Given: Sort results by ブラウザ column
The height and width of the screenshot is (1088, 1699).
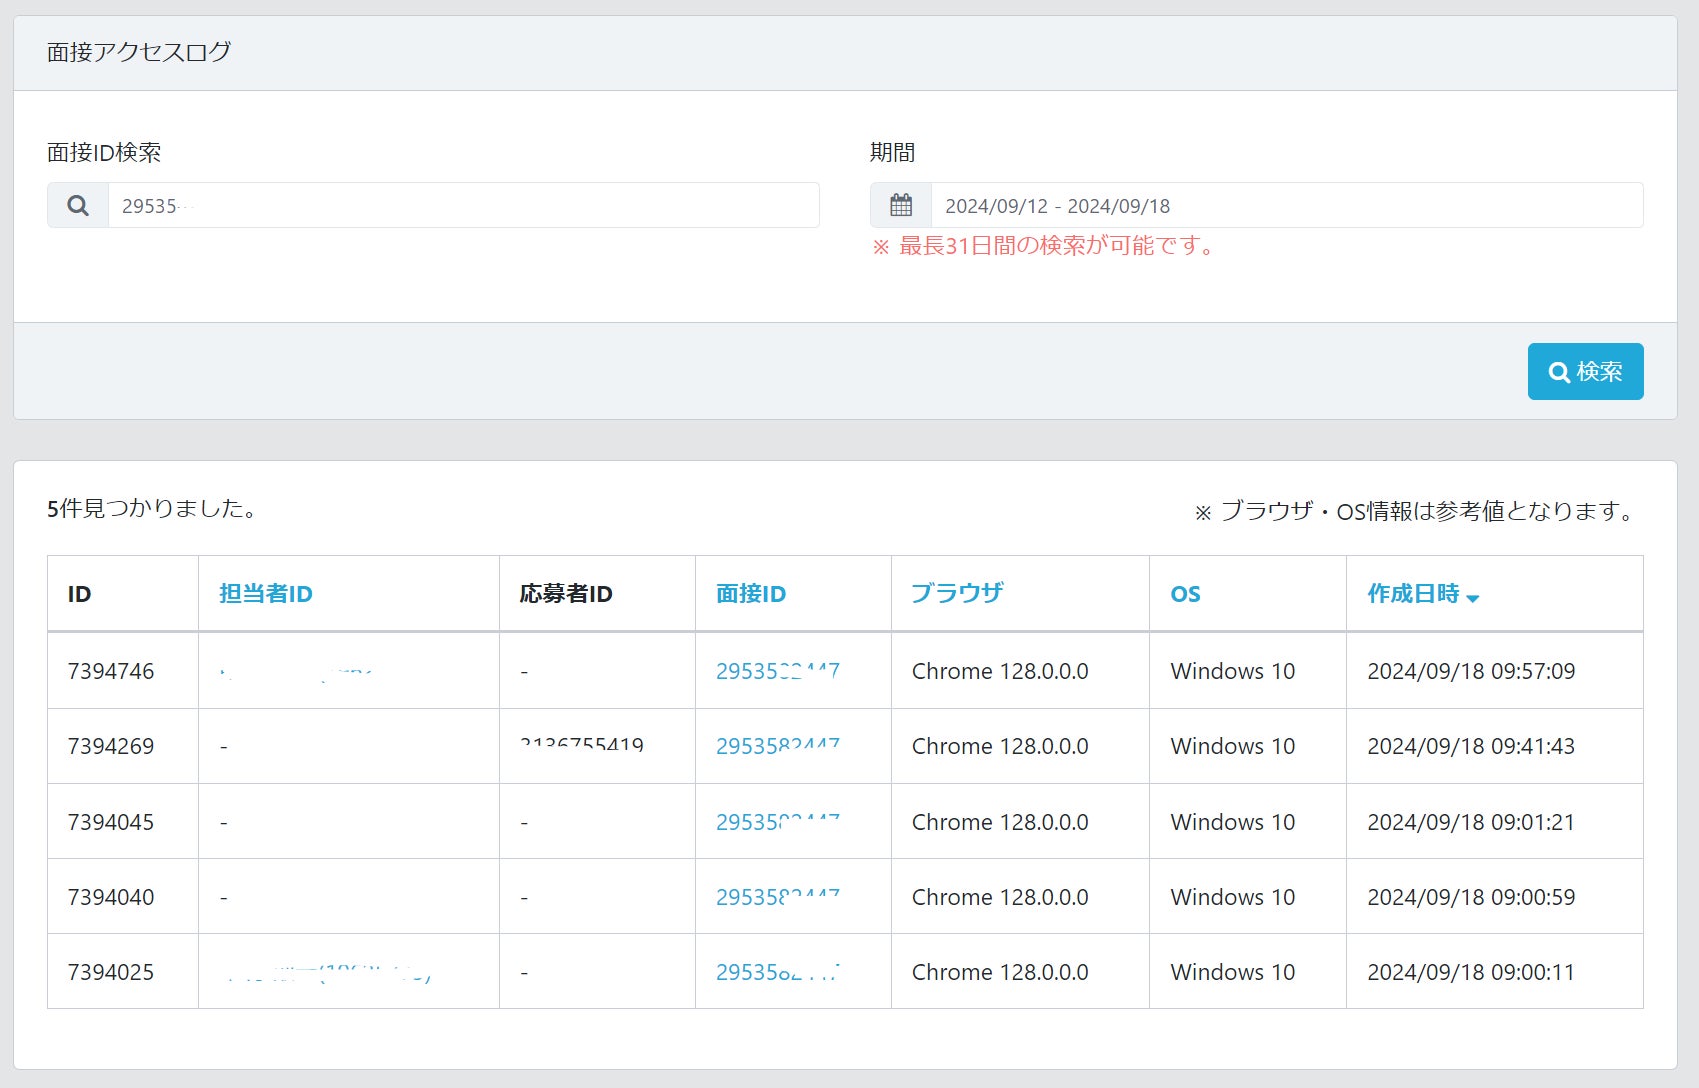Looking at the screenshot, I should (x=957, y=594).
